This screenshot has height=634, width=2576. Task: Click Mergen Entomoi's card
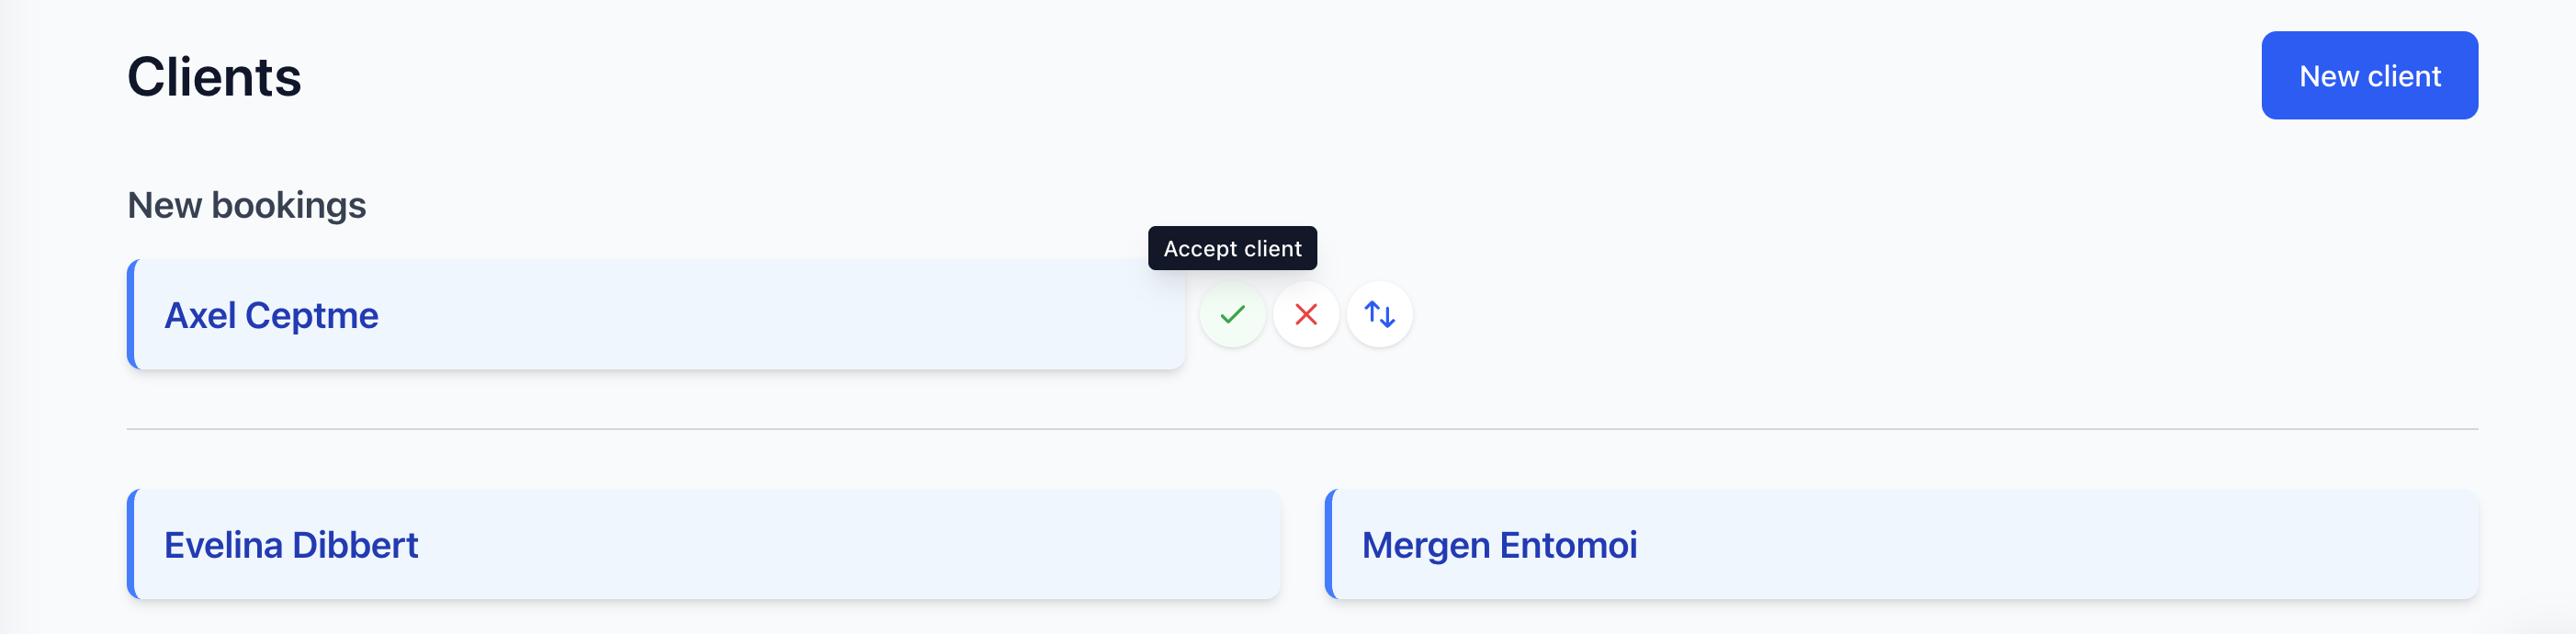pyautogui.click(x=1900, y=545)
